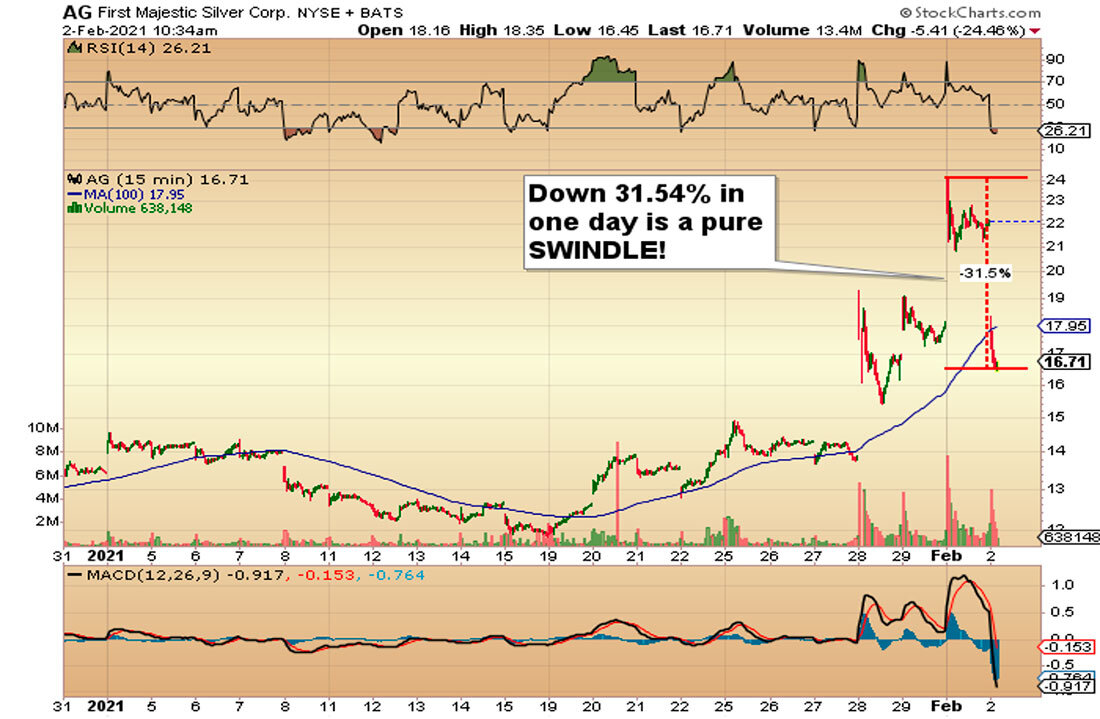Select the red price marker 16.71
1100x719 pixels.
(x=1066, y=363)
